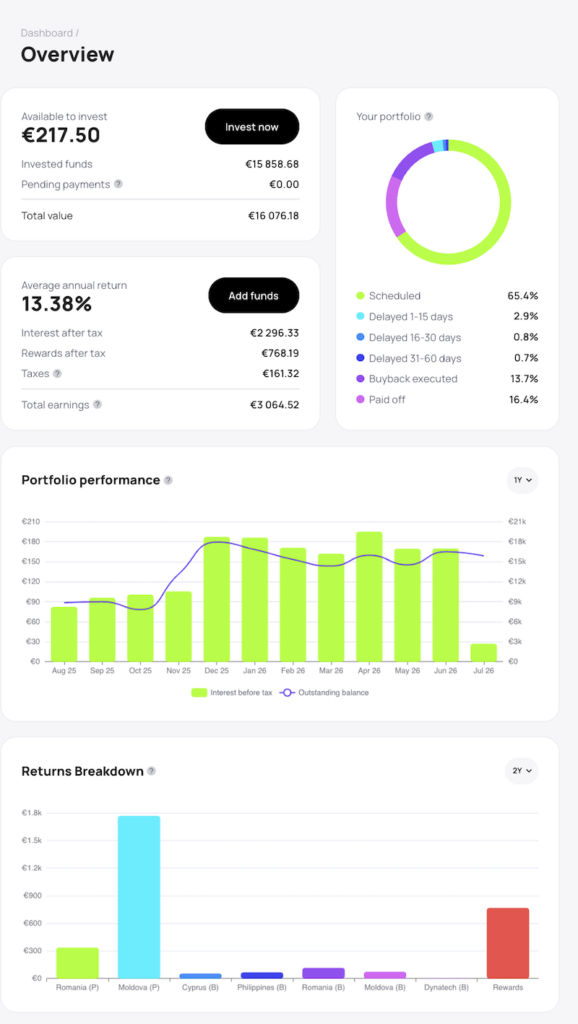Click the 13.38% average annual return
The width and height of the screenshot is (578, 1024).
(57, 304)
